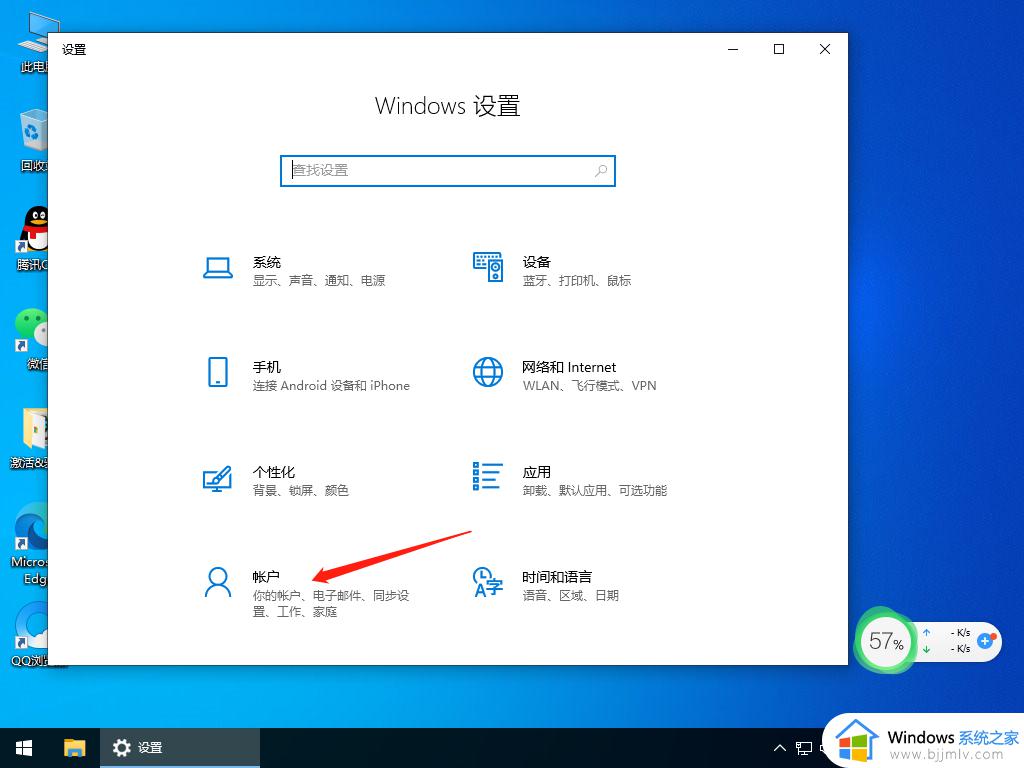Open the 网络和 Internet globe icon

point(488,372)
